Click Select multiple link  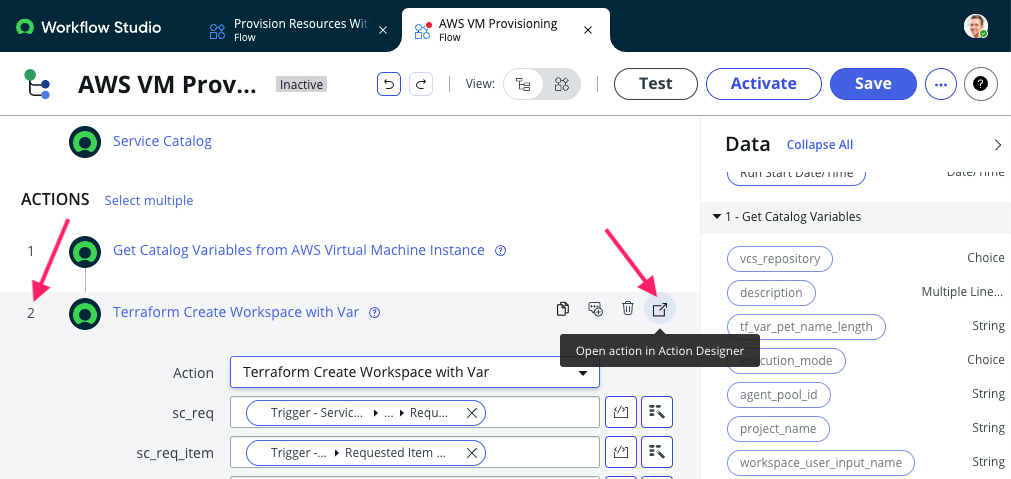149,200
